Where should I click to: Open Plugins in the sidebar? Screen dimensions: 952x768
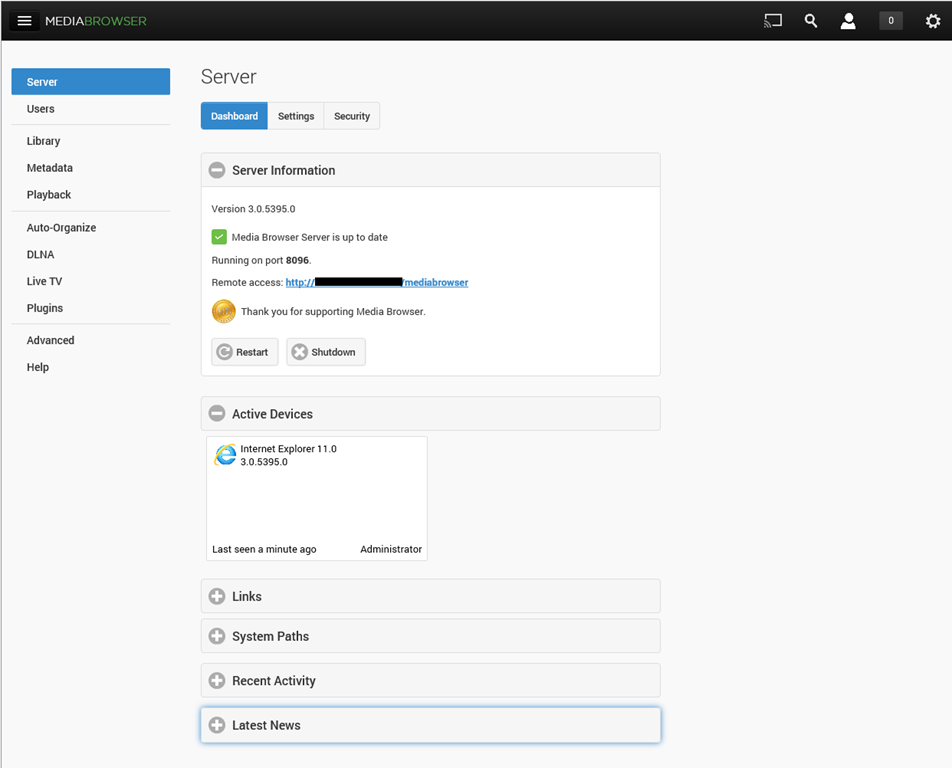point(45,308)
